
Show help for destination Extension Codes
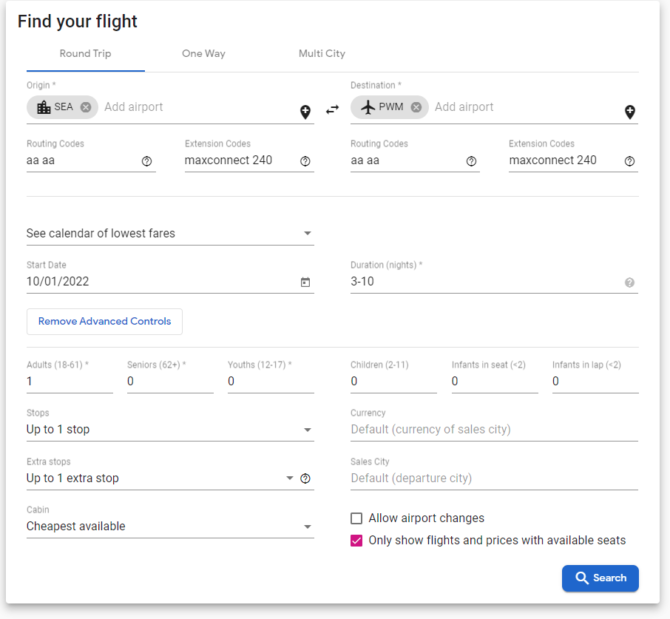click(x=629, y=161)
